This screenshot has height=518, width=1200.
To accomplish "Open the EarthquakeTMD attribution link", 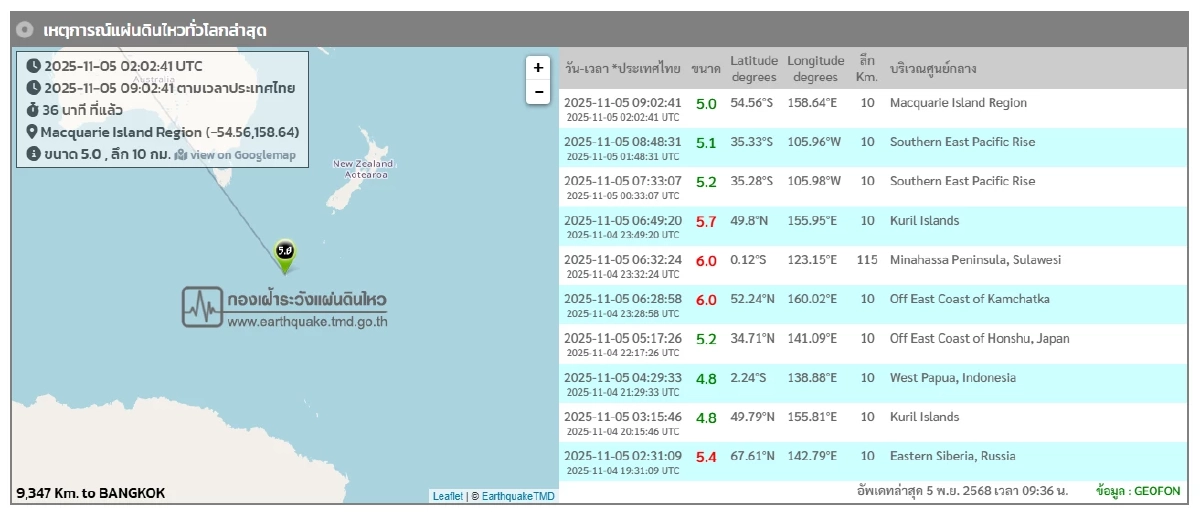I will (518, 496).
